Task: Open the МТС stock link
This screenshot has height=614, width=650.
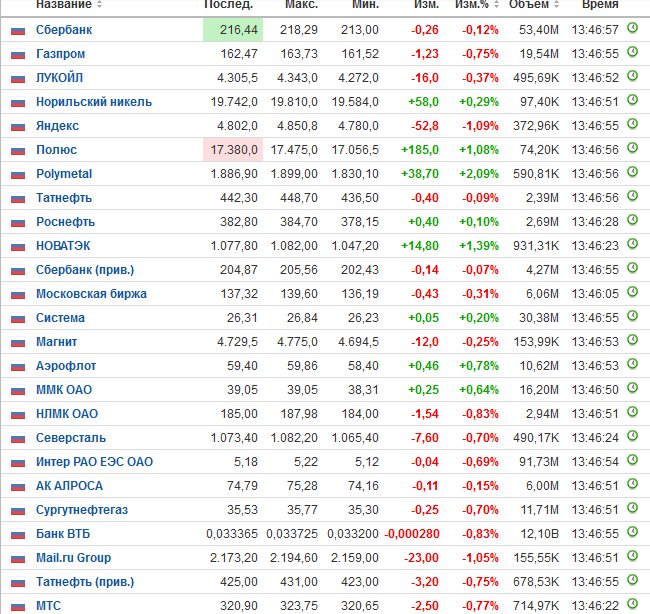Action: [x=48, y=606]
